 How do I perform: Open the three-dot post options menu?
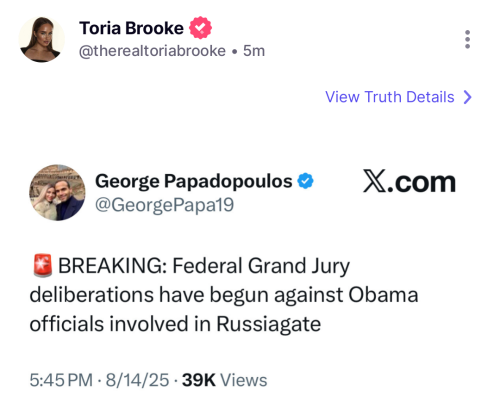point(467,39)
